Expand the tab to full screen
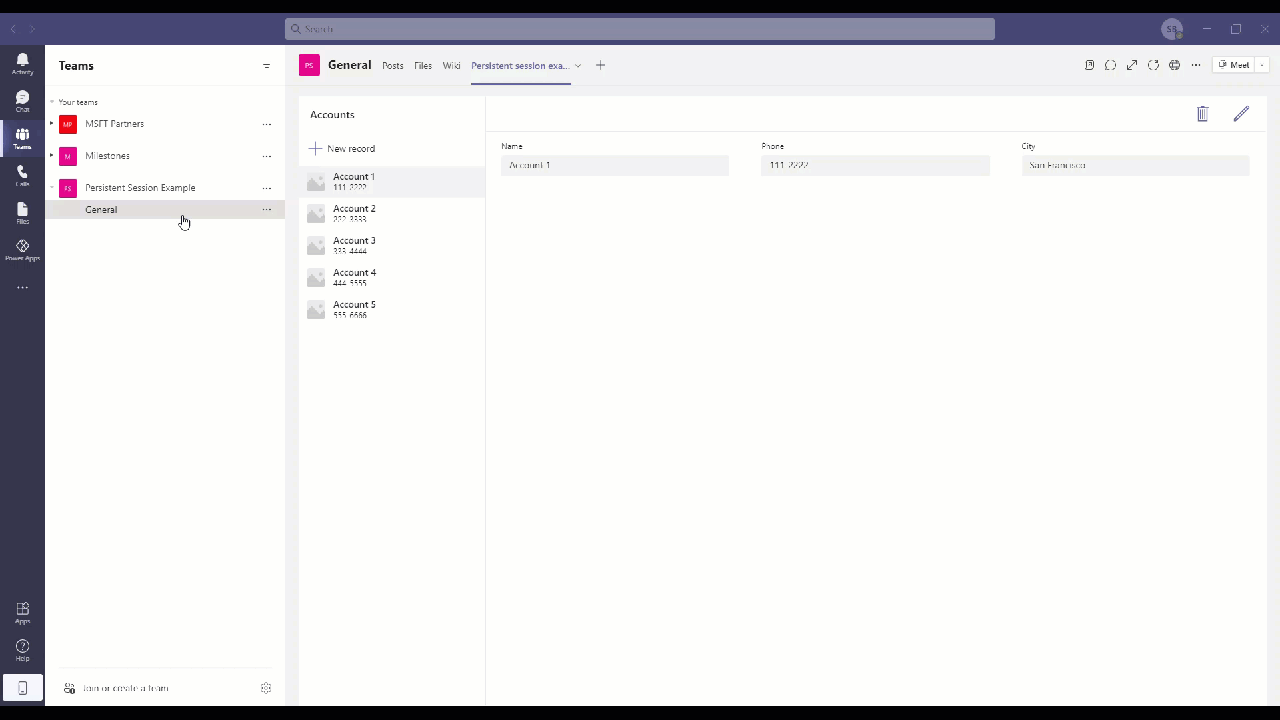This screenshot has height=720, width=1280. pos(1132,65)
